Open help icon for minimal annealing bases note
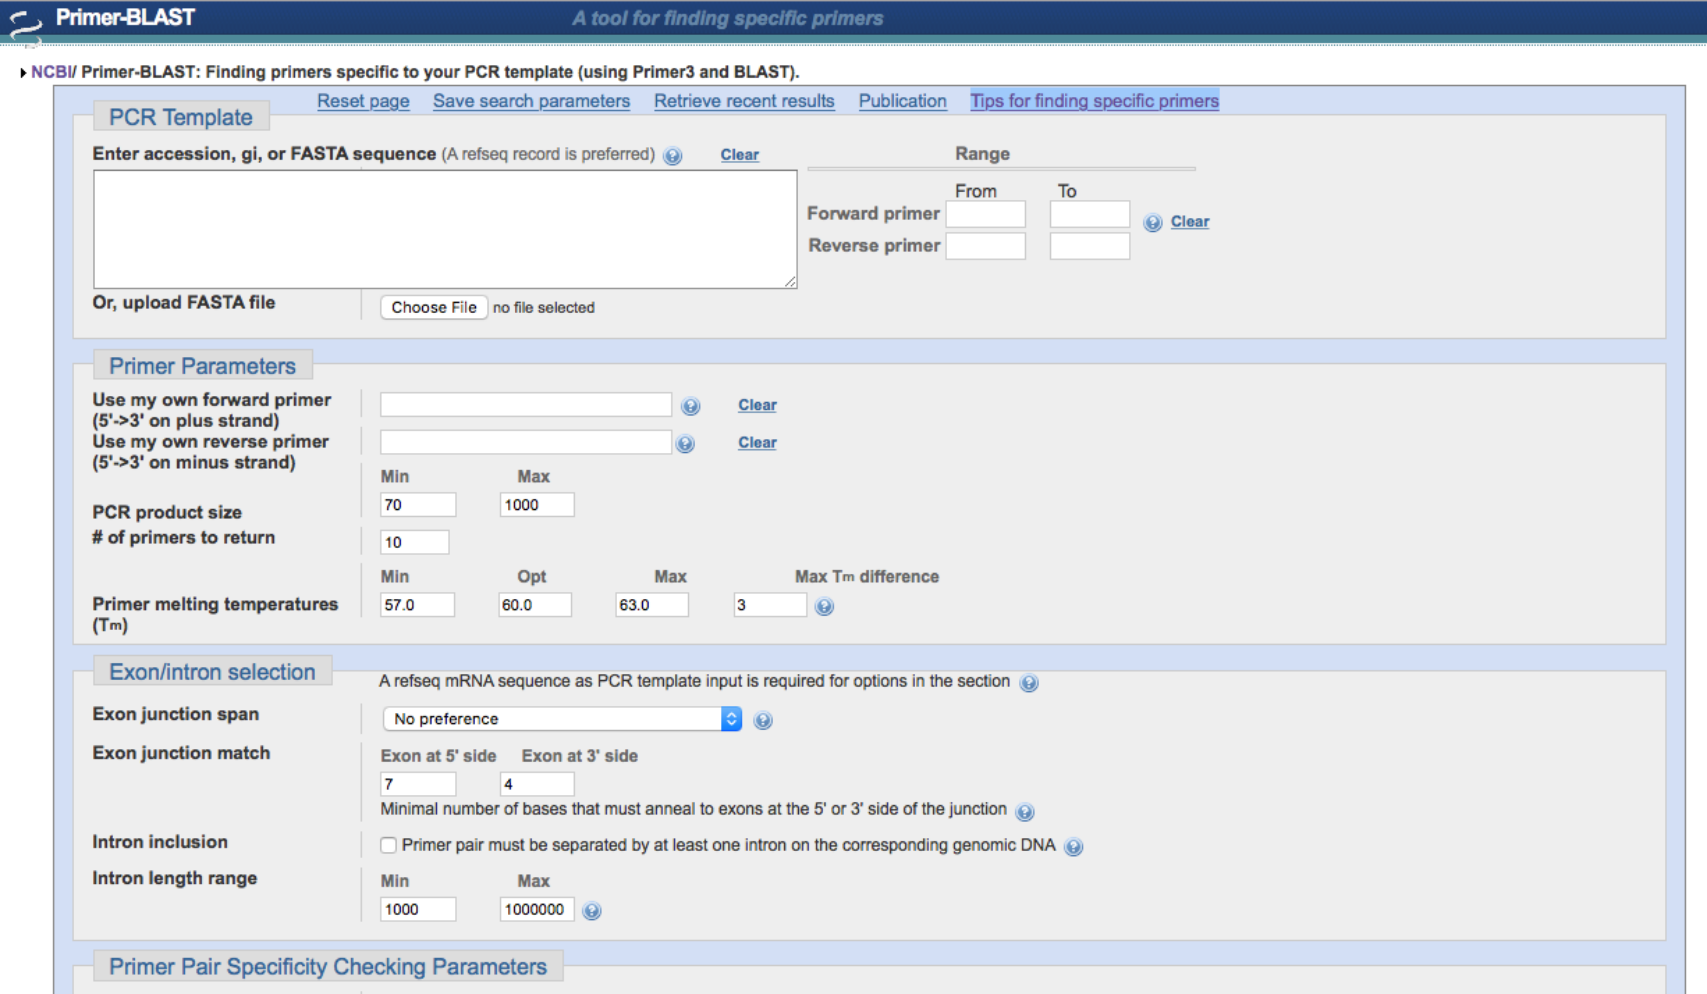Viewport: 1707px width, 994px height. coord(1025,811)
